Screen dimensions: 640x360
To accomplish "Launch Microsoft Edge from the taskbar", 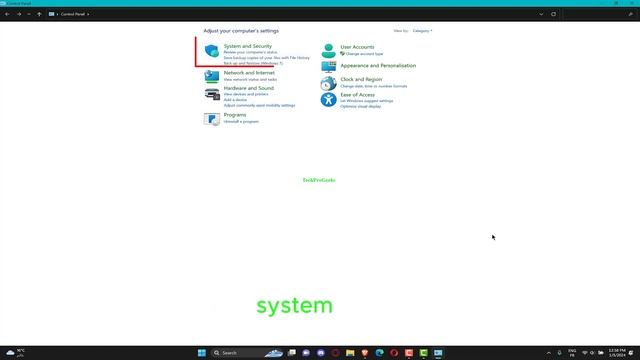I will [x=380, y=353].
